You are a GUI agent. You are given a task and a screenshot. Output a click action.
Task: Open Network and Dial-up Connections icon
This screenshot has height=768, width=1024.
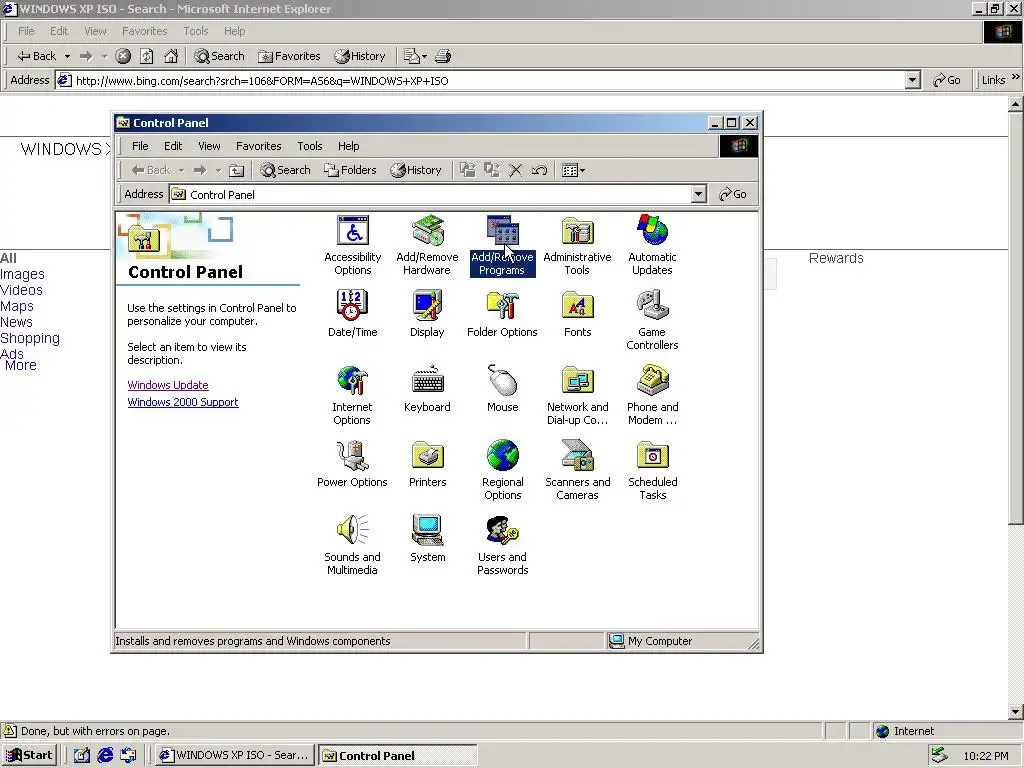577,396
